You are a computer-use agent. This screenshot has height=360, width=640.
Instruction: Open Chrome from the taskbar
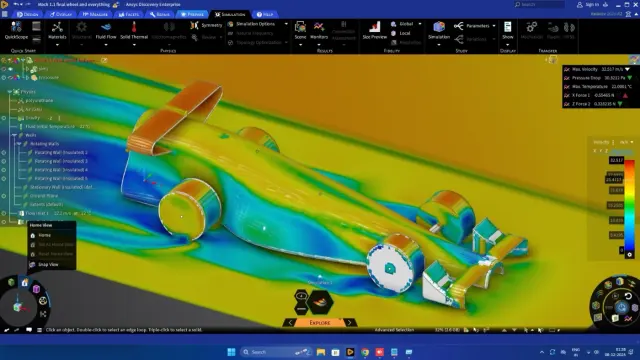[365, 352]
